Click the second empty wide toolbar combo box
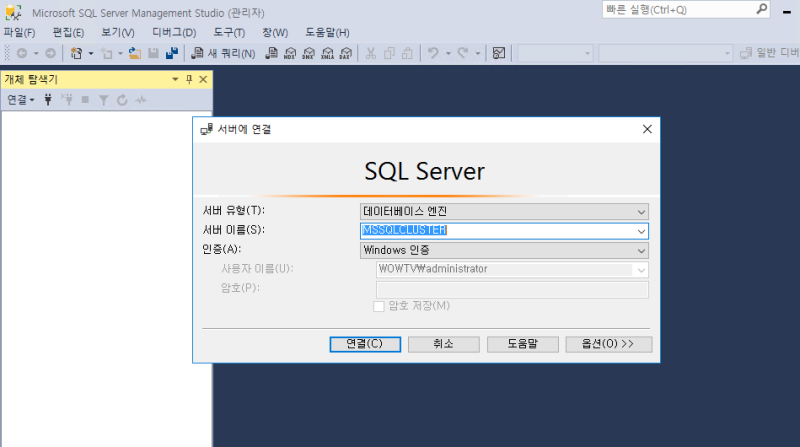 (665, 53)
